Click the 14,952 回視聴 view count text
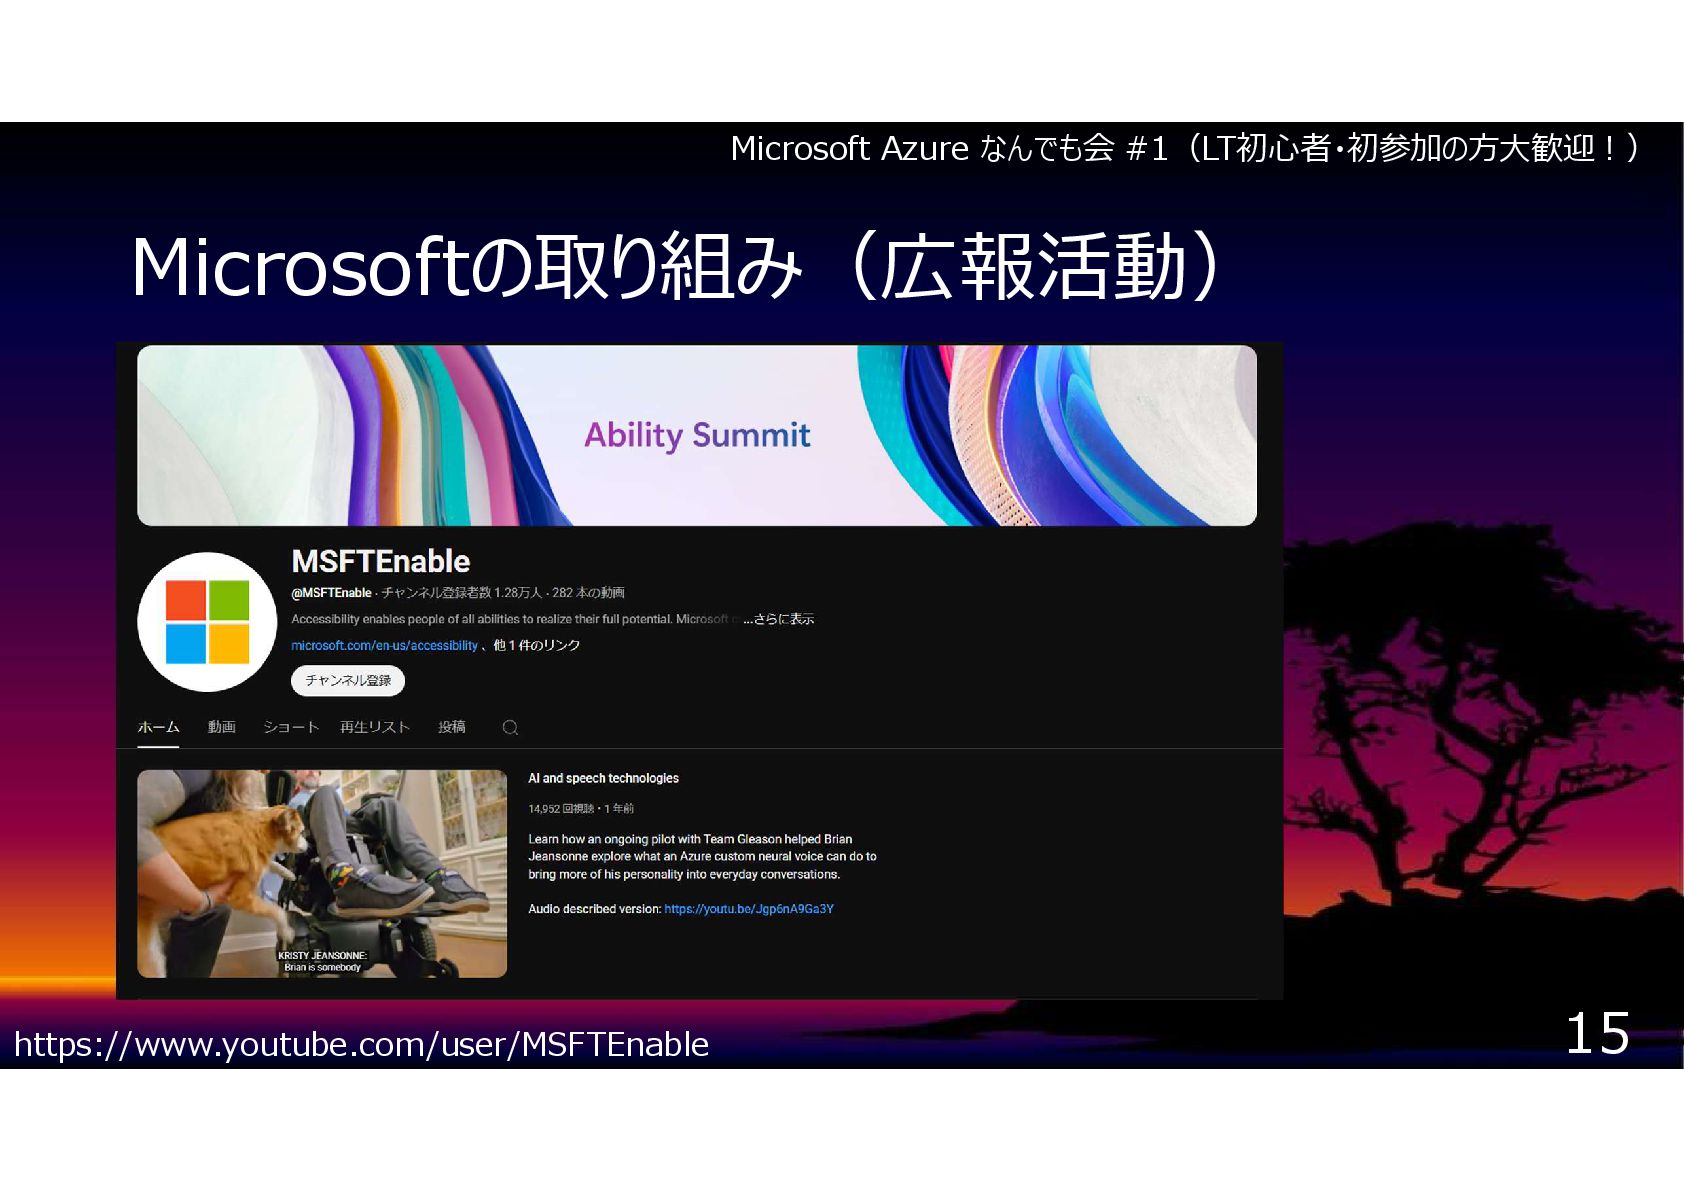This screenshot has width=1684, height=1191. pos(561,808)
